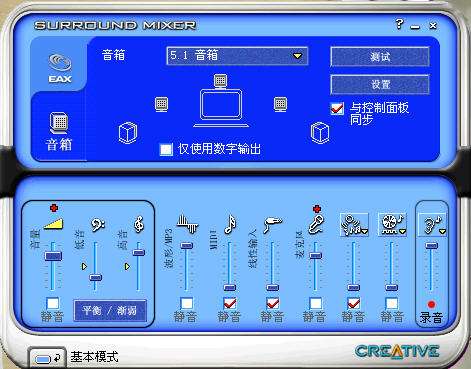The image size is (471, 369).
Task: Click the recording level slider handle
Action: (x=432, y=246)
